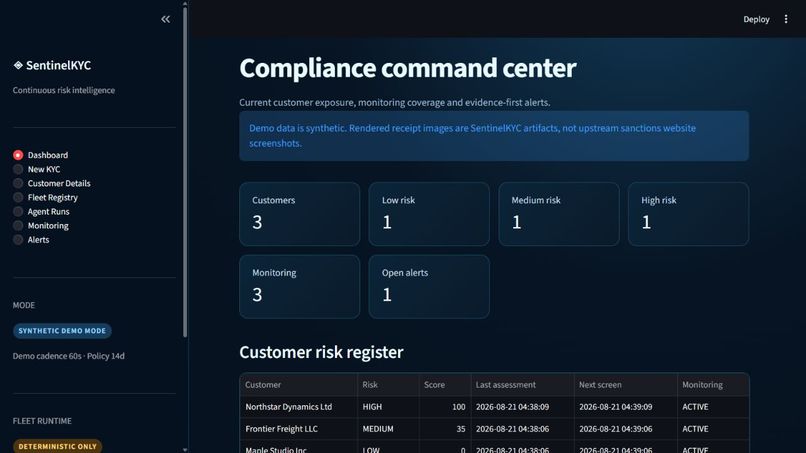806x453 pixels.
Task: Select the Customer Details radio option
Action: (x=52, y=183)
